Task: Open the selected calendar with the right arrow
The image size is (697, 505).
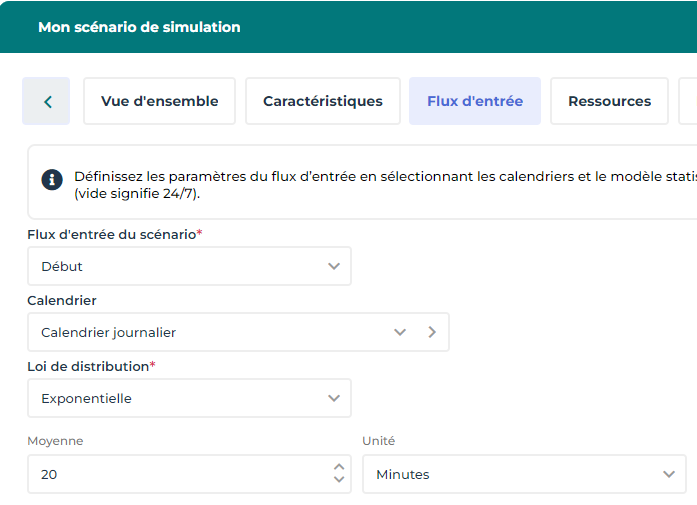Action: tap(432, 332)
